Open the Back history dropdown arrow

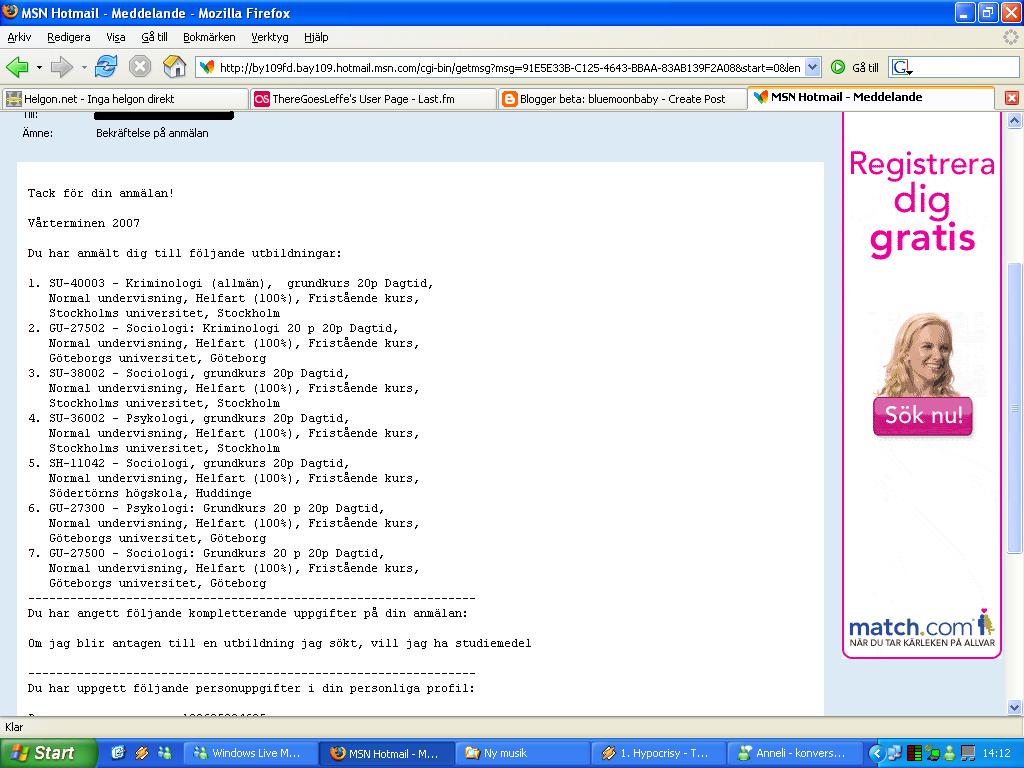click(39, 67)
